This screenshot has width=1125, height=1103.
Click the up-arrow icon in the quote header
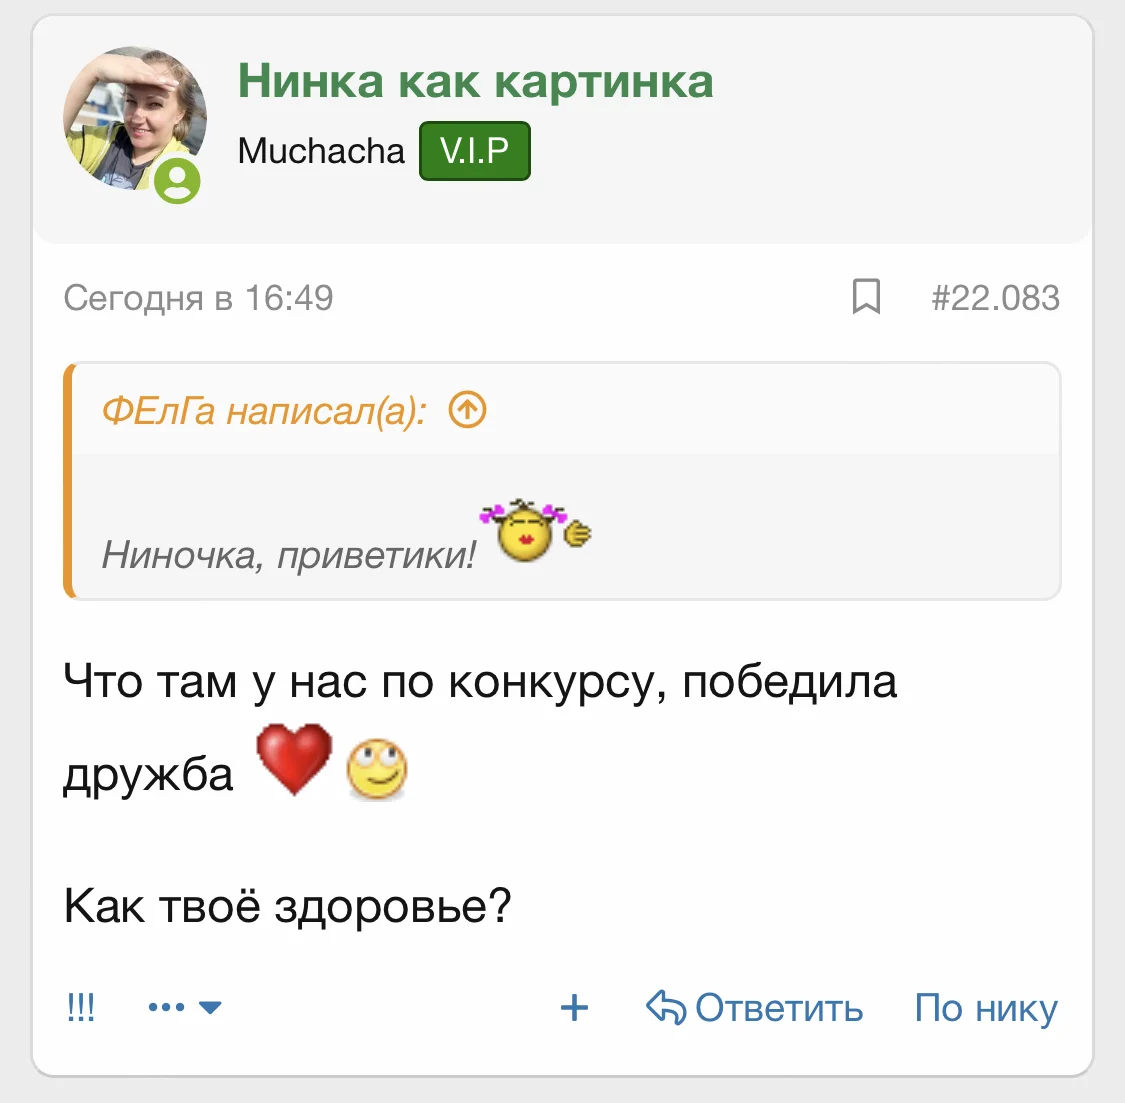point(467,410)
